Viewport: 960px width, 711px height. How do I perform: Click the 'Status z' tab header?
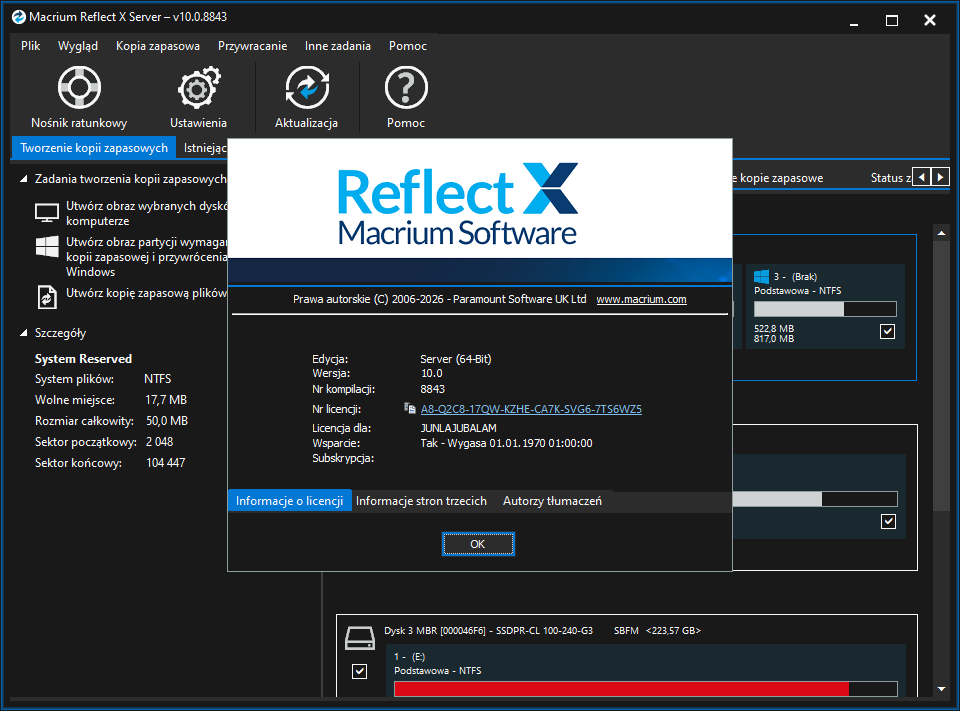(x=890, y=178)
